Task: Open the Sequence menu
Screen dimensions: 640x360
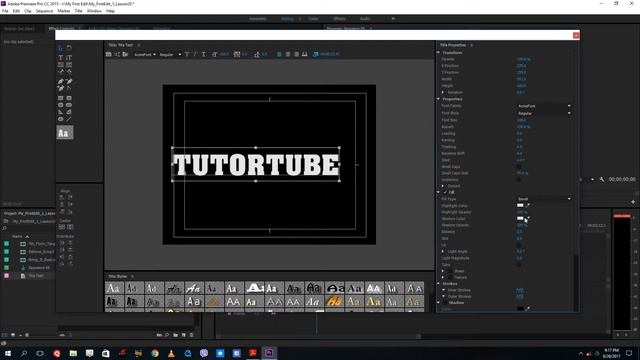Action: pos(44,11)
